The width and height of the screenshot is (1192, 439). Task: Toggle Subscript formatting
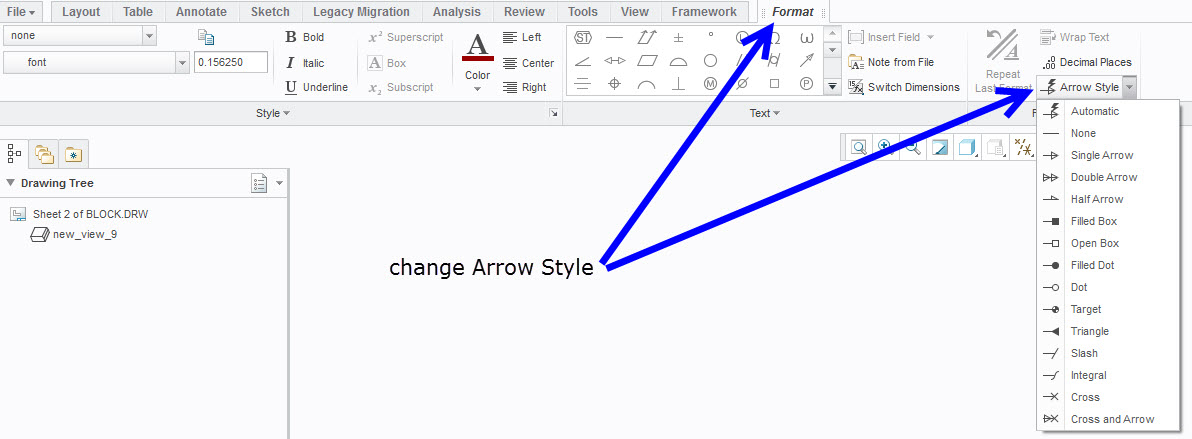[401, 87]
